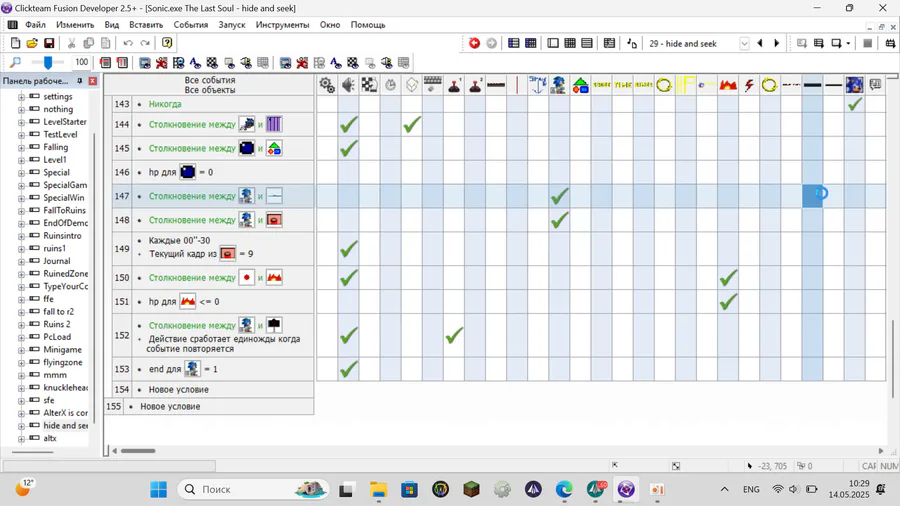Click the Storyboard controls column header
The width and height of the screenshot is (900, 506).
[370, 85]
